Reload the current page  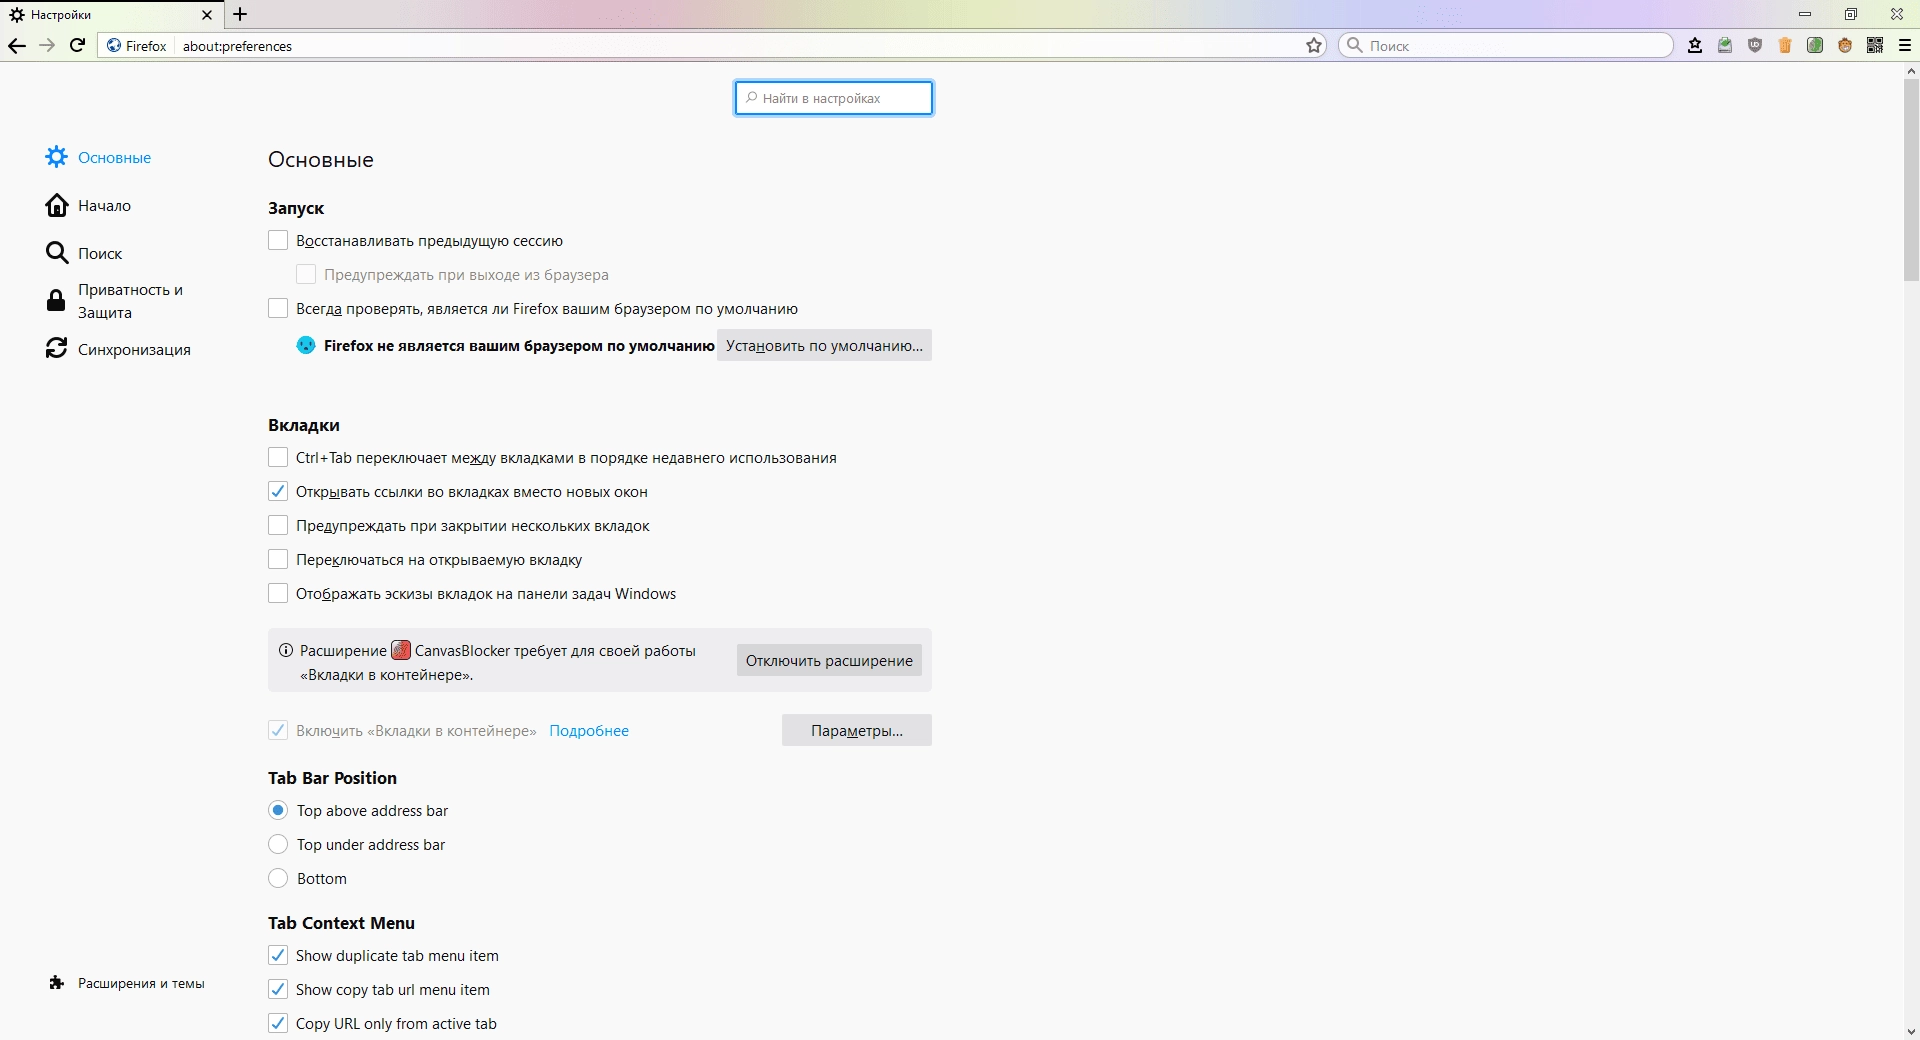pos(77,45)
